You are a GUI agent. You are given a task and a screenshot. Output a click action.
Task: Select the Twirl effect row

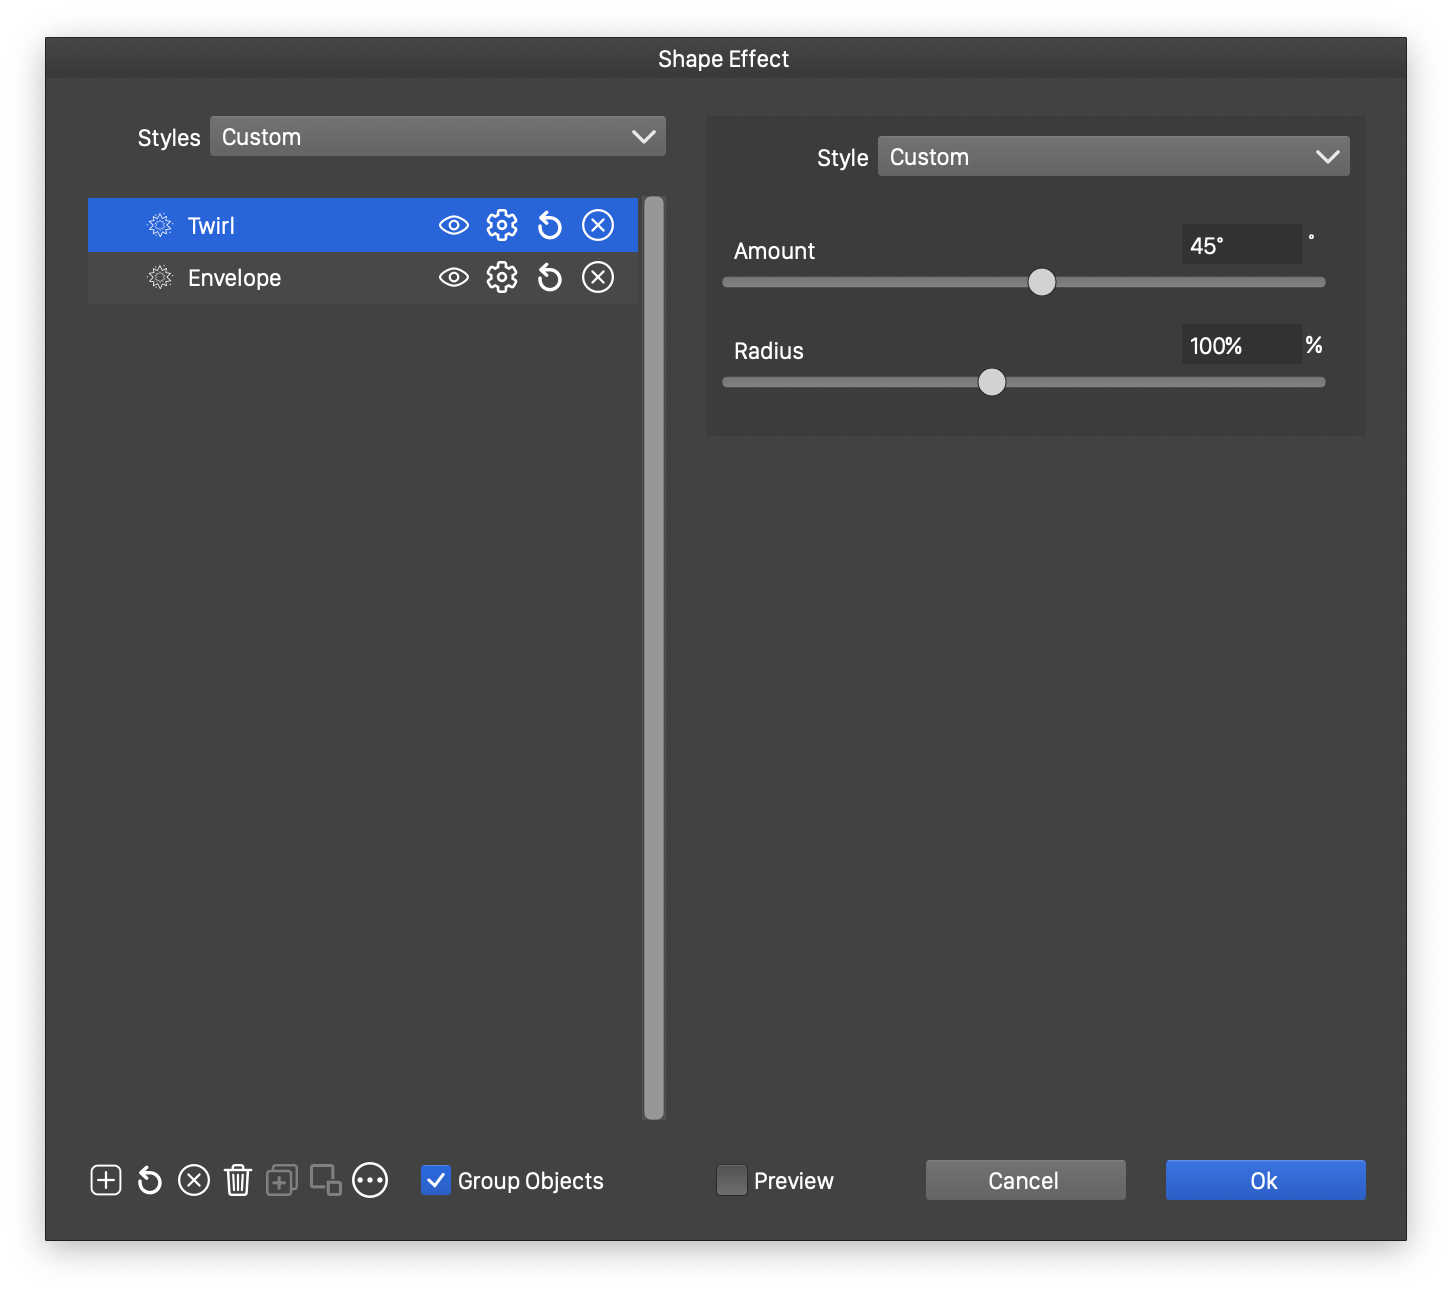click(363, 225)
